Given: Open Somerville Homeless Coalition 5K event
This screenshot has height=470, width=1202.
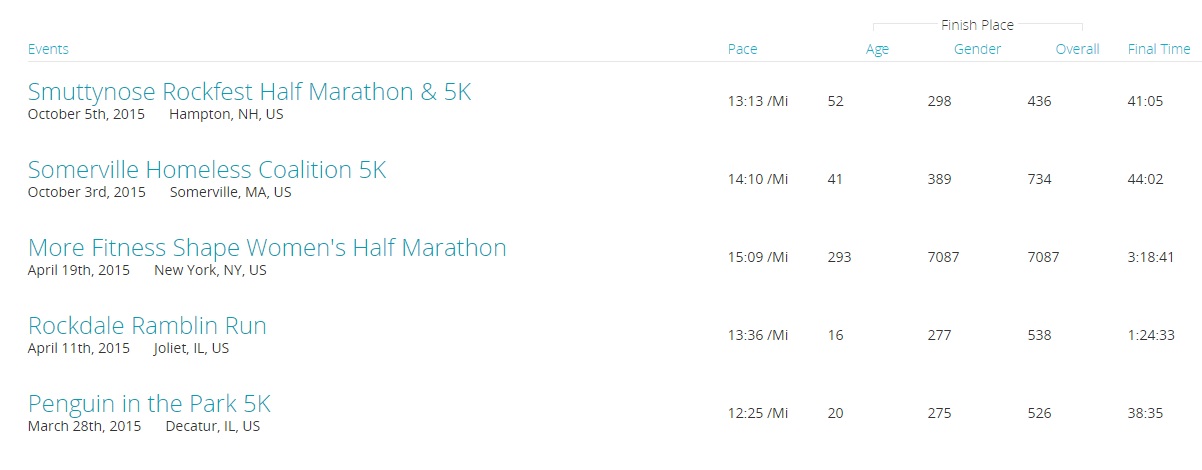Looking at the screenshot, I should tap(207, 170).
